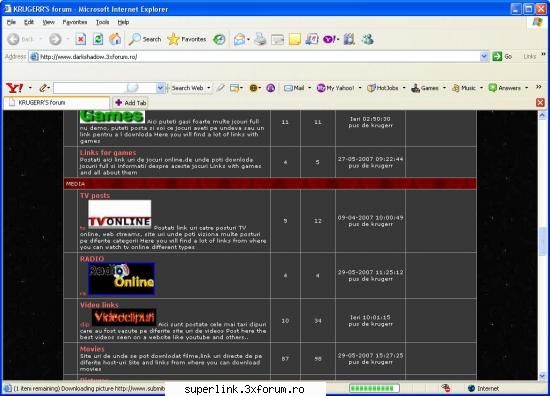Click the Mail envelope toolbar icon
The height and width of the screenshot is (396, 550).
click(x=240, y=39)
